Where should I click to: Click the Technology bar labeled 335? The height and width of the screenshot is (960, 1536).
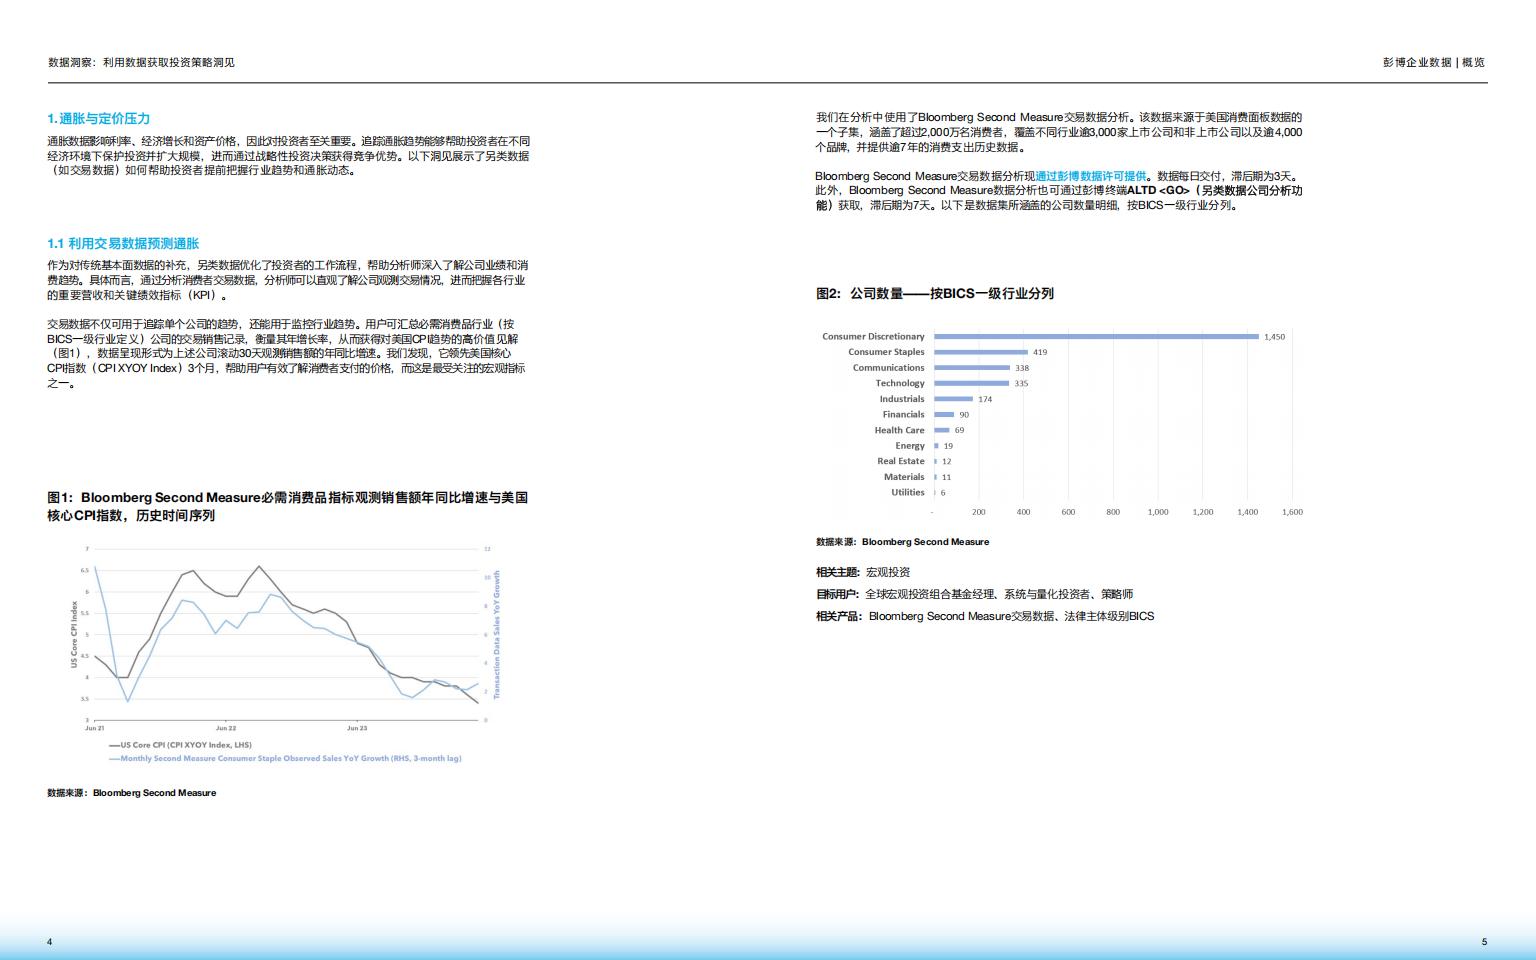point(971,383)
